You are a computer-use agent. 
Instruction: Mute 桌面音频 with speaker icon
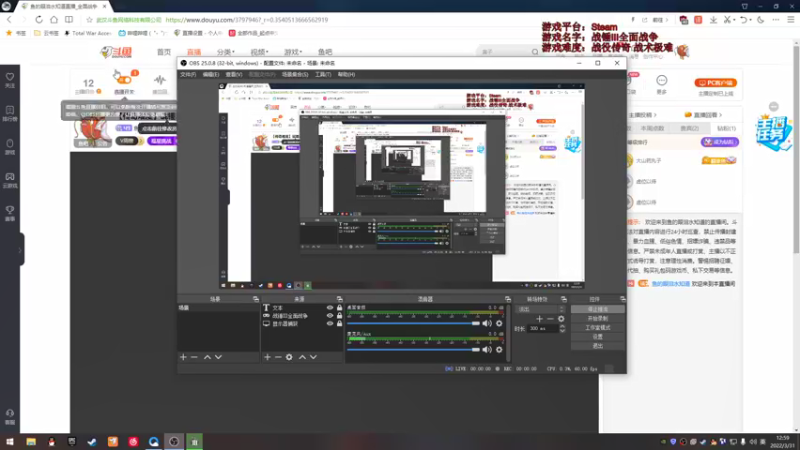(487, 323)
